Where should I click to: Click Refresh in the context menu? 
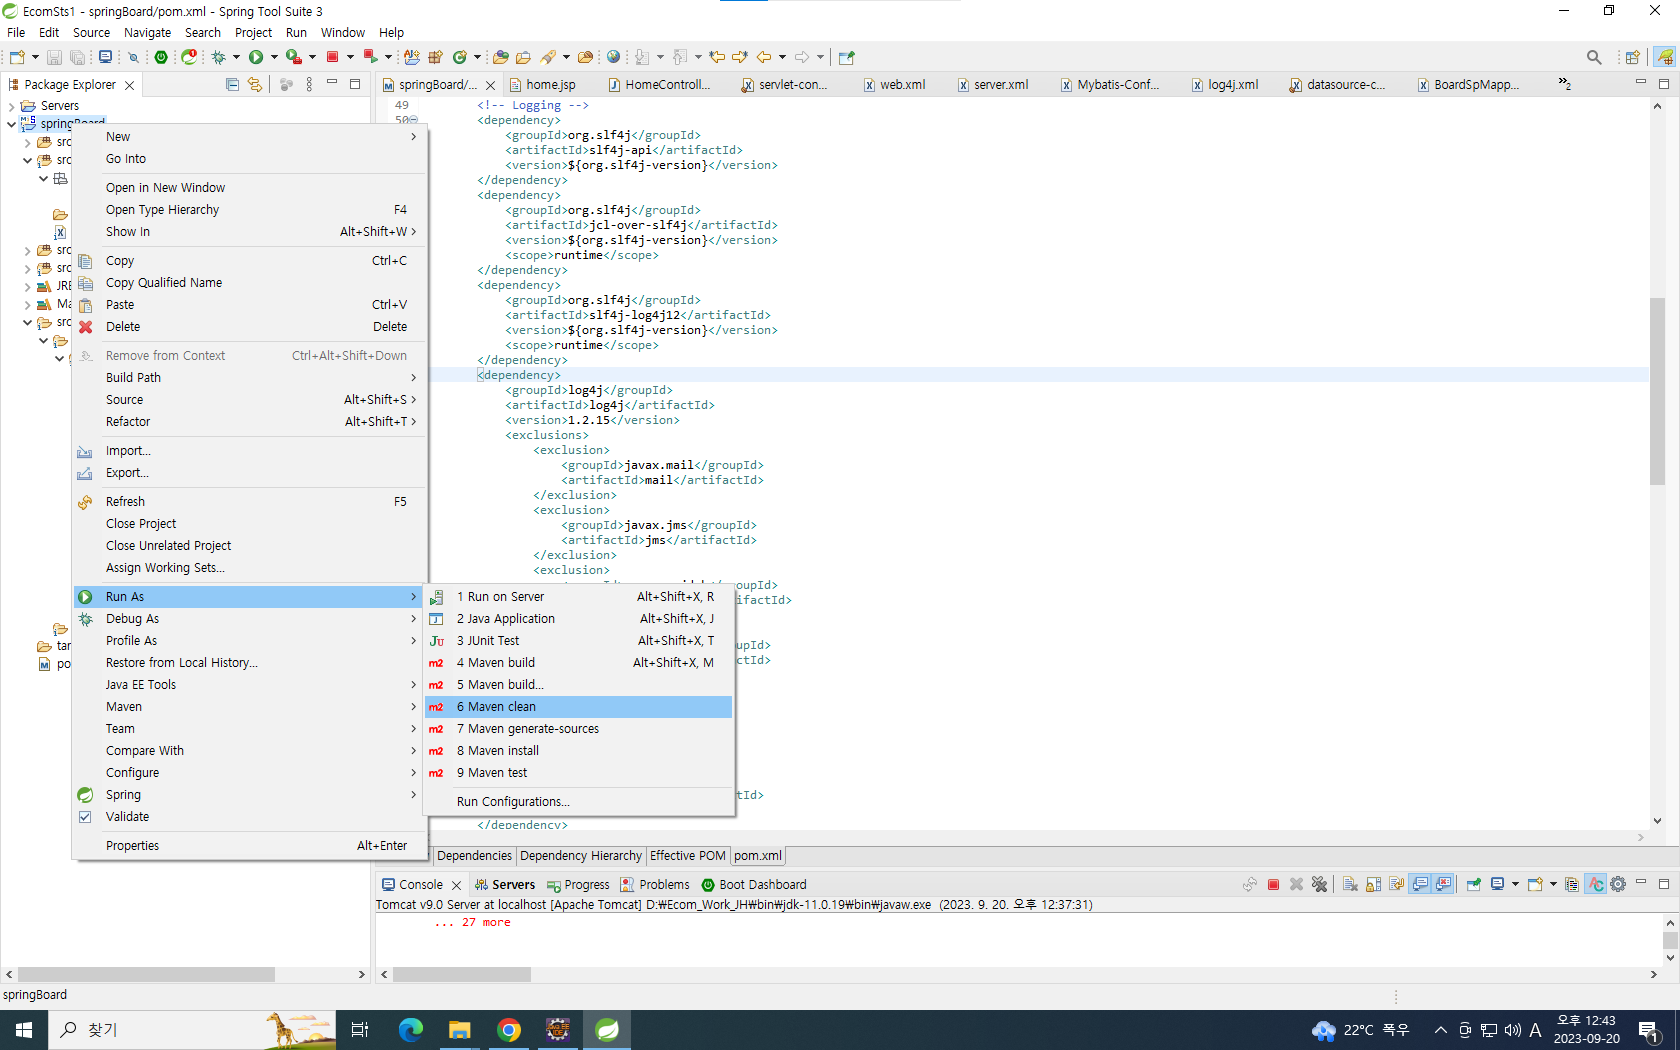[x=250, y=502]
